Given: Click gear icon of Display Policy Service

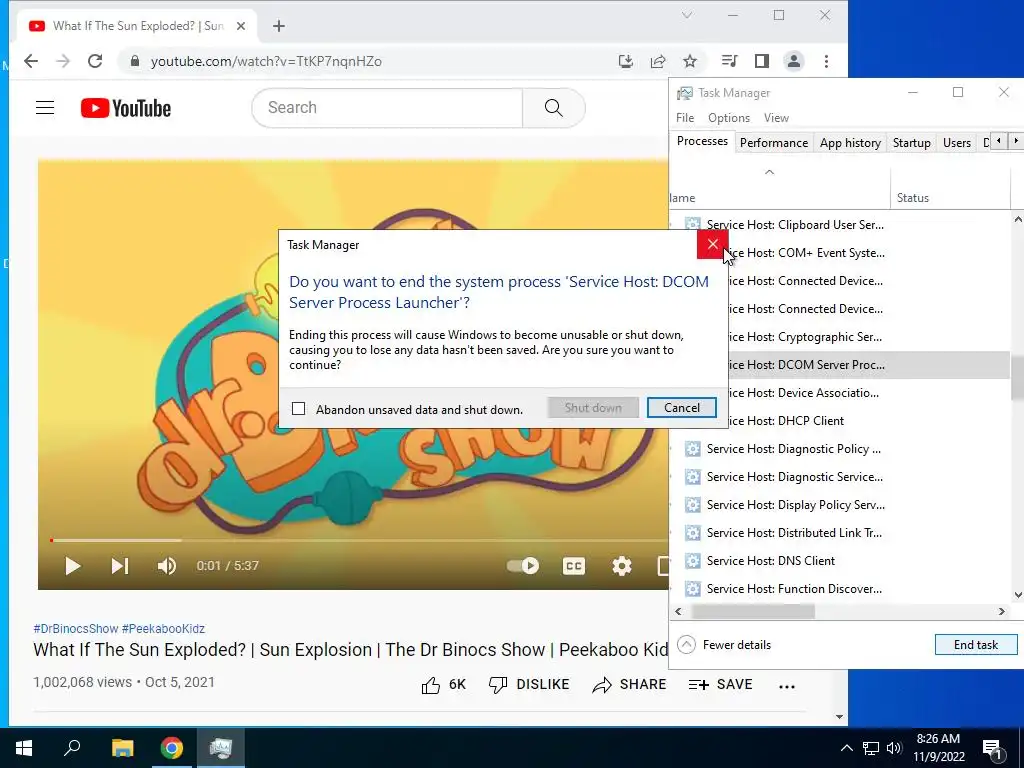Looking at the screenshot, I should click(692, 505).
